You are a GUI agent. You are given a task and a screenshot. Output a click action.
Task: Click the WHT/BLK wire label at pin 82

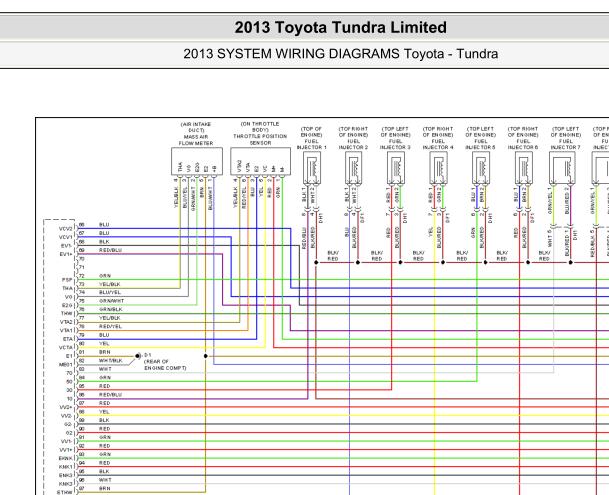pos(111,361)
